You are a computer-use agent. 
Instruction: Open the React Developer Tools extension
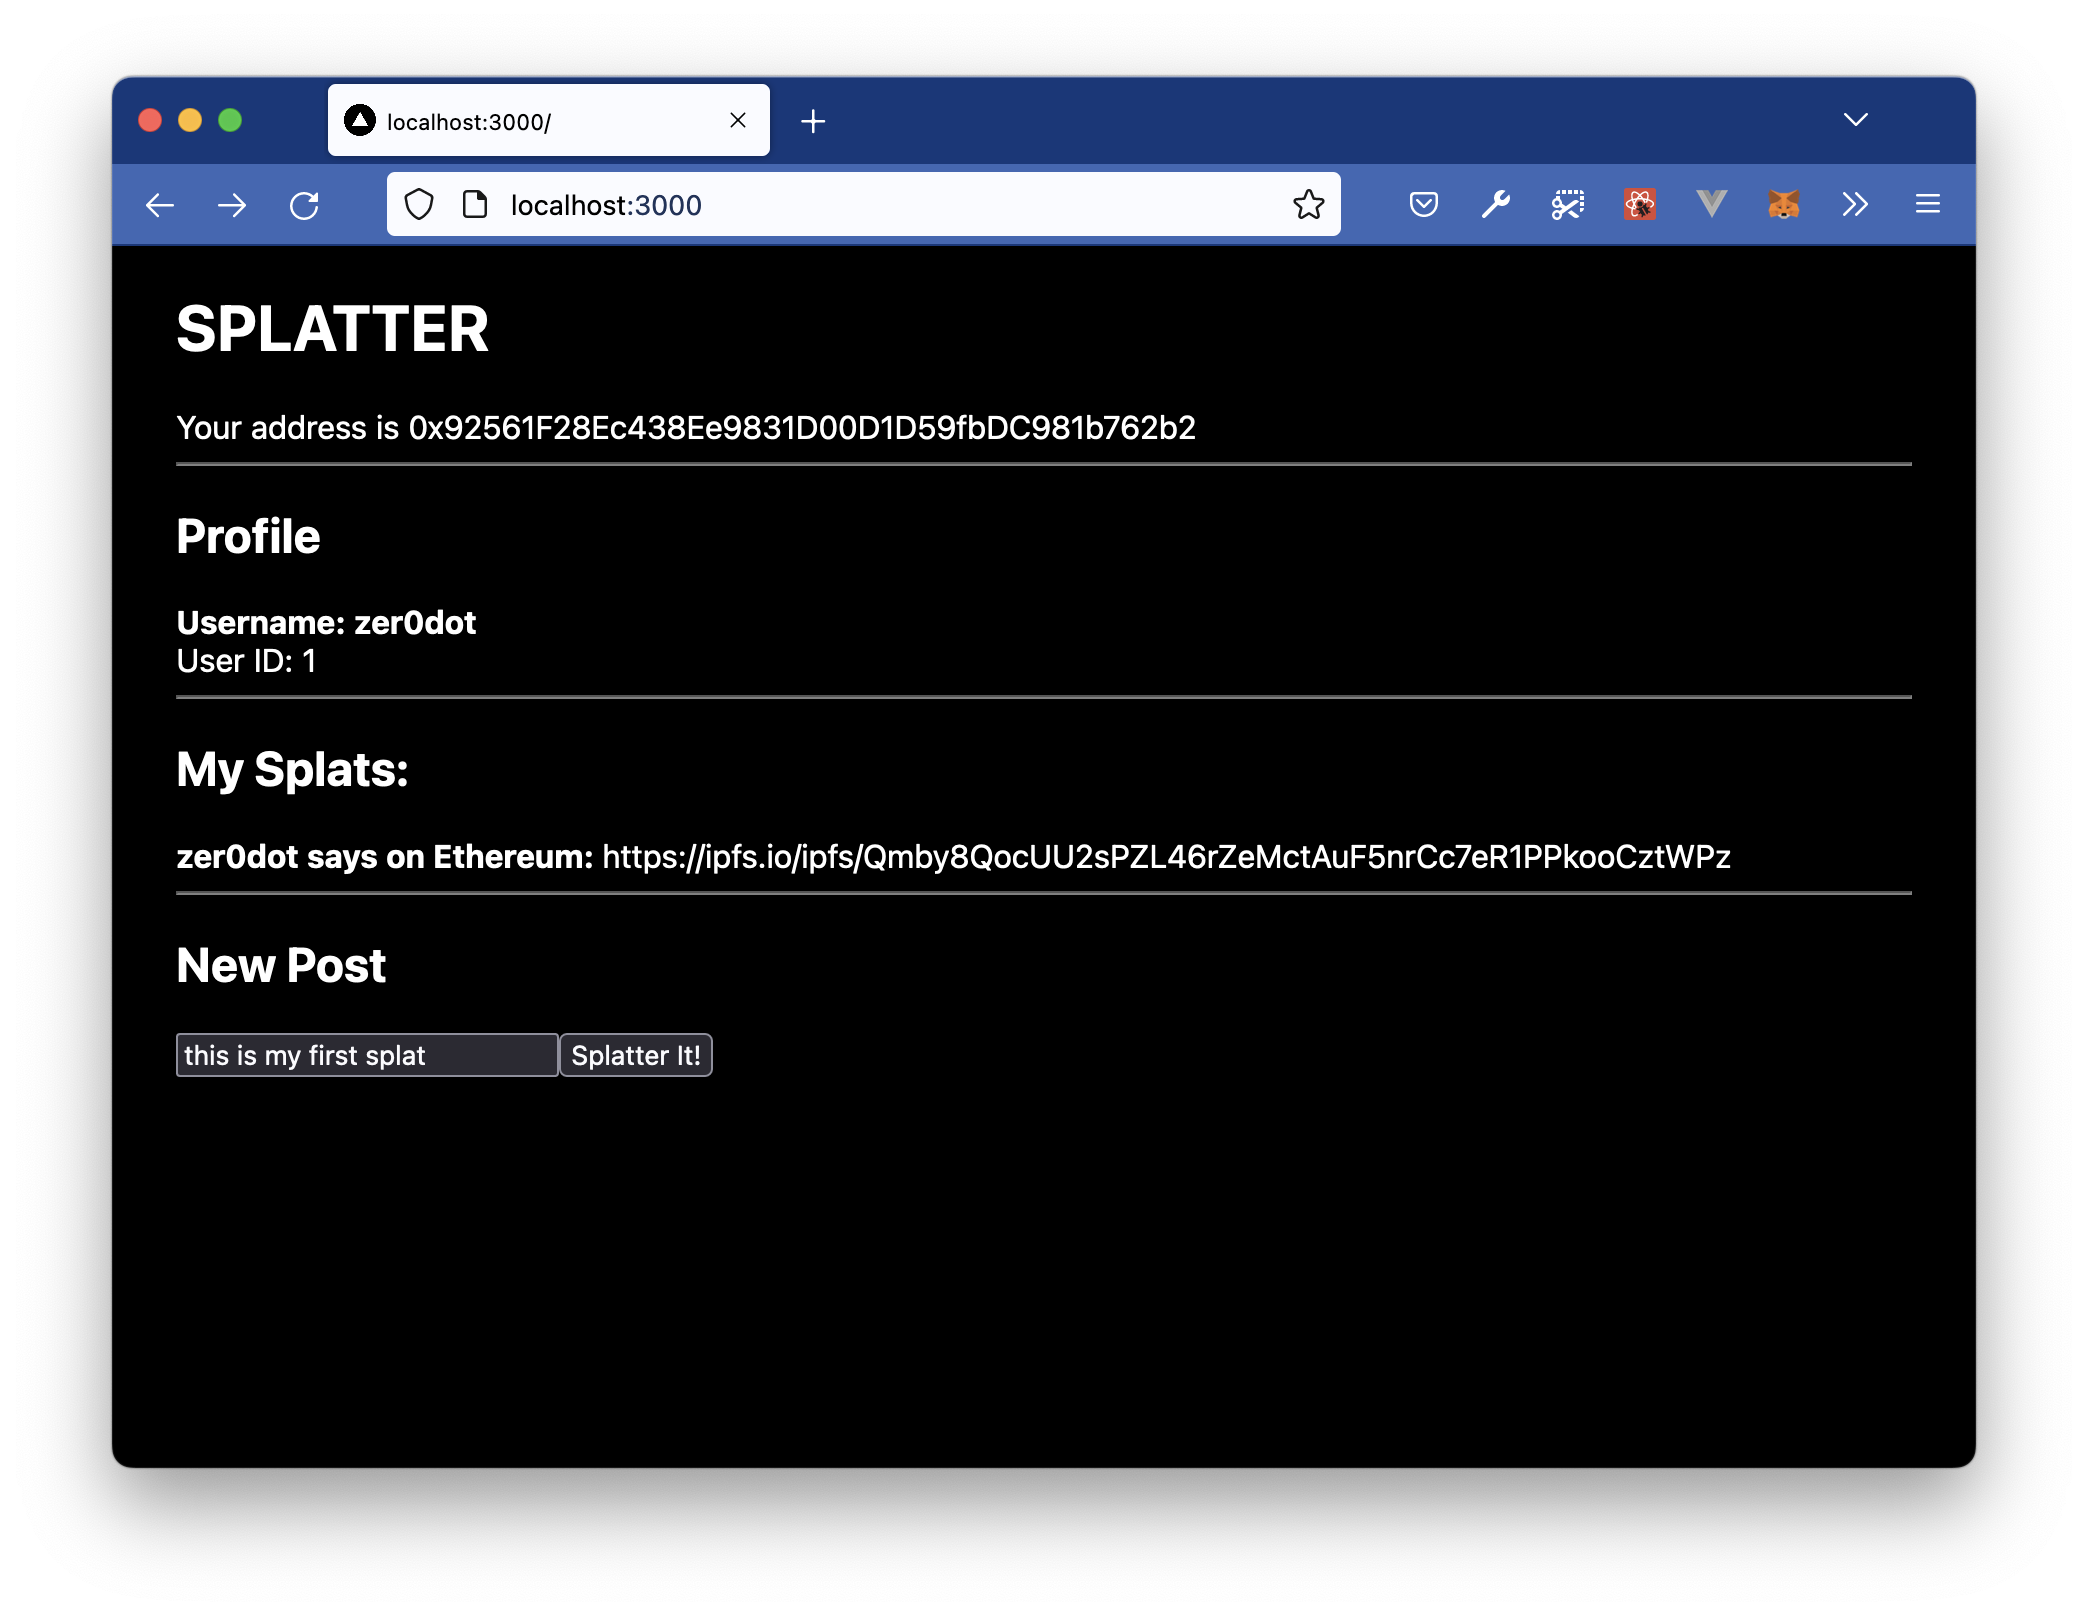click(x=1639, y=204)
